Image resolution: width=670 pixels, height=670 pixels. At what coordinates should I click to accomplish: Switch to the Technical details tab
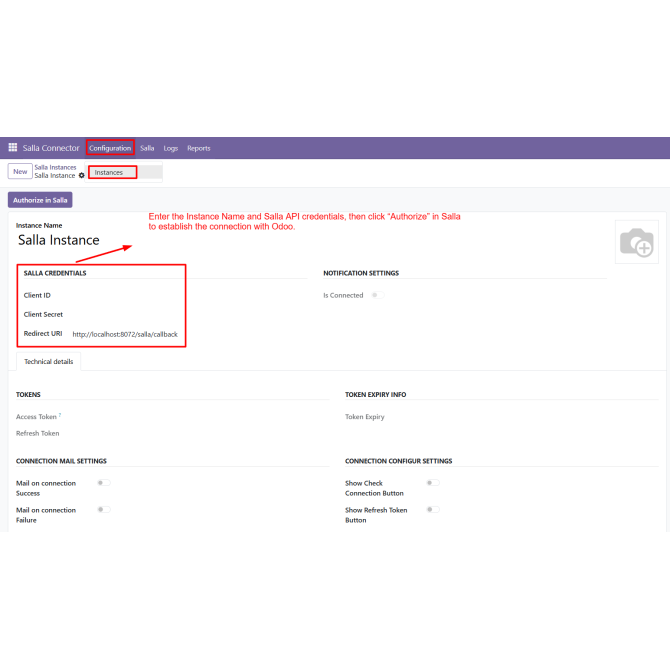coord(49,361)
